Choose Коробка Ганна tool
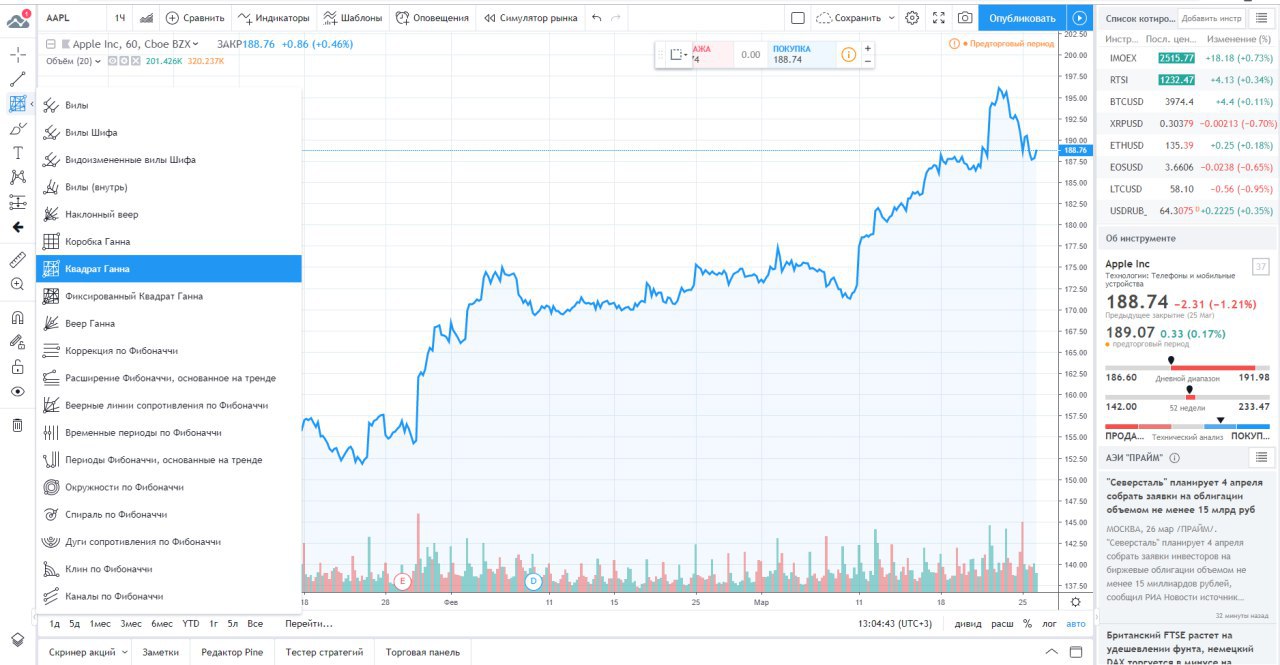This screenshot has width=1280, height=665. pyautogui.click(x=168, y=242)
